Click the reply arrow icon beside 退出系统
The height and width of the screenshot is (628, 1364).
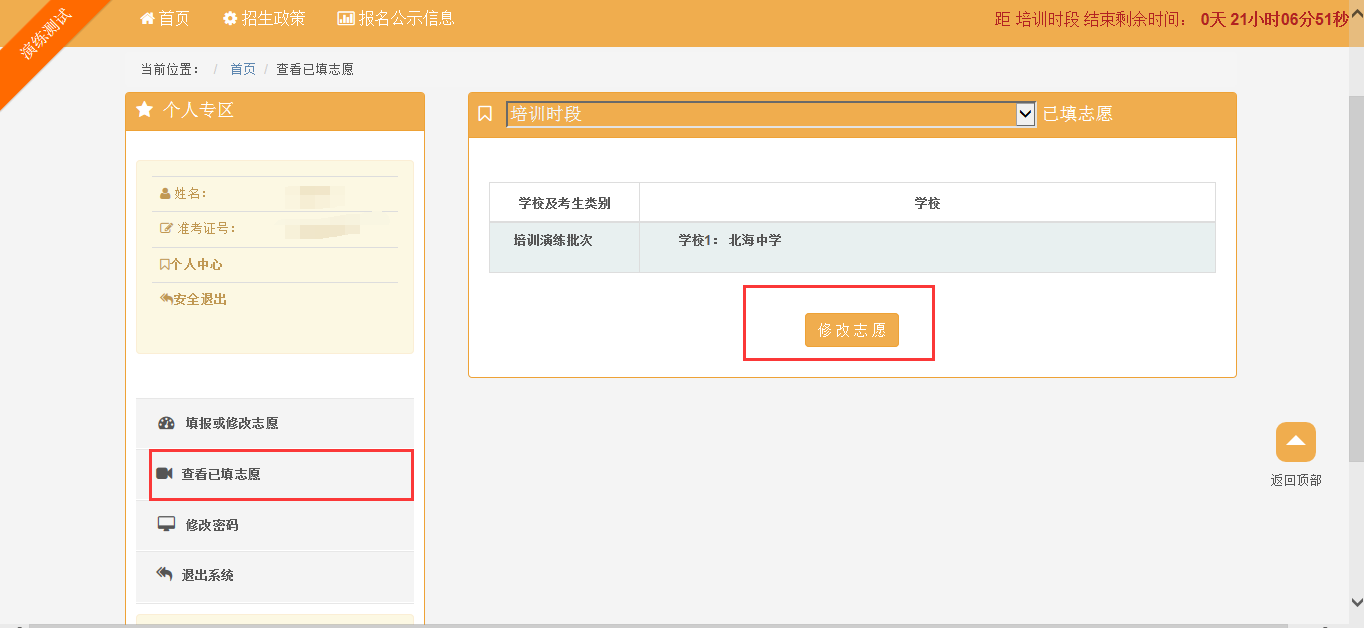click(x=165, y=575)
